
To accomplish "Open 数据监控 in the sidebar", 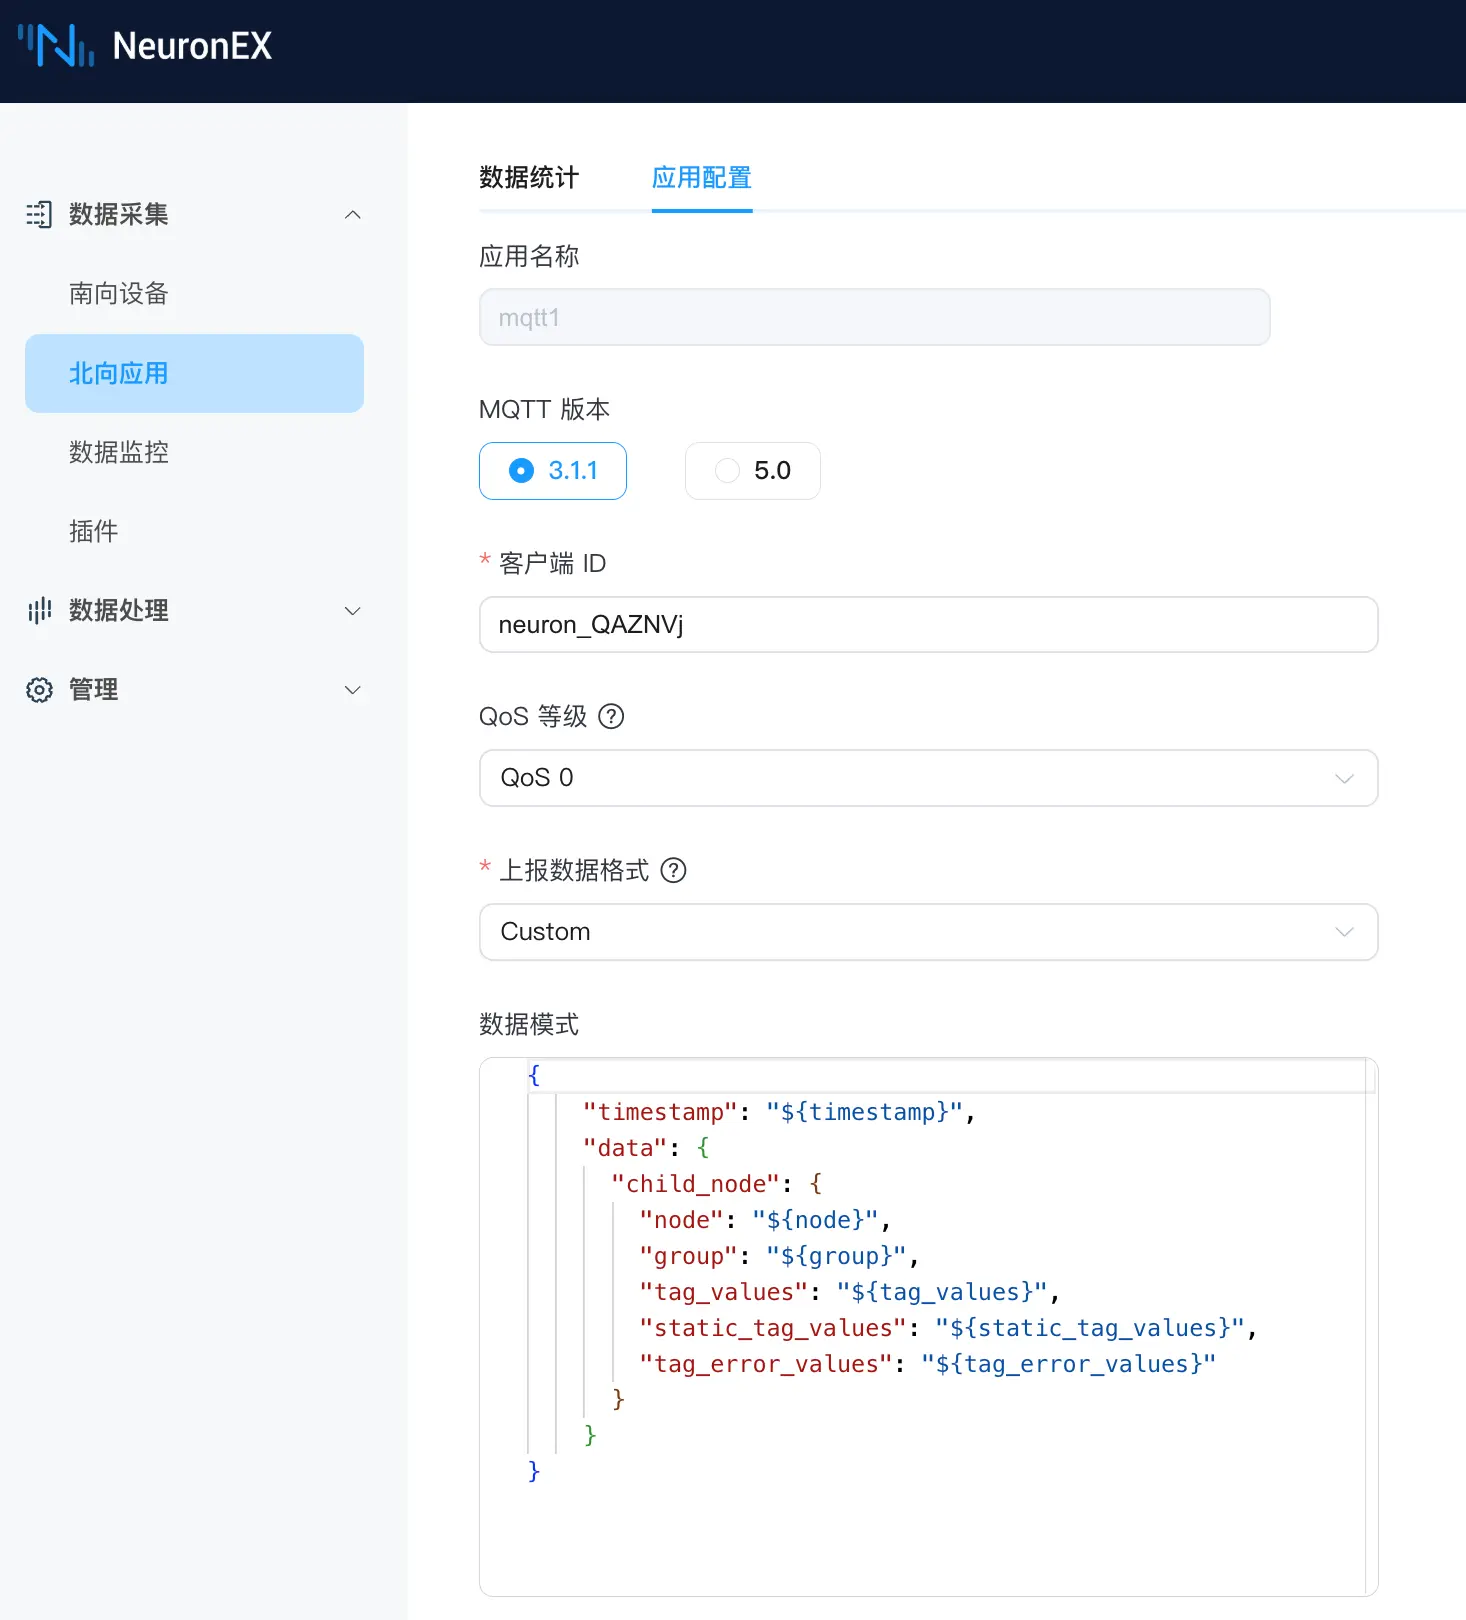I will click(x=119, y=453).
